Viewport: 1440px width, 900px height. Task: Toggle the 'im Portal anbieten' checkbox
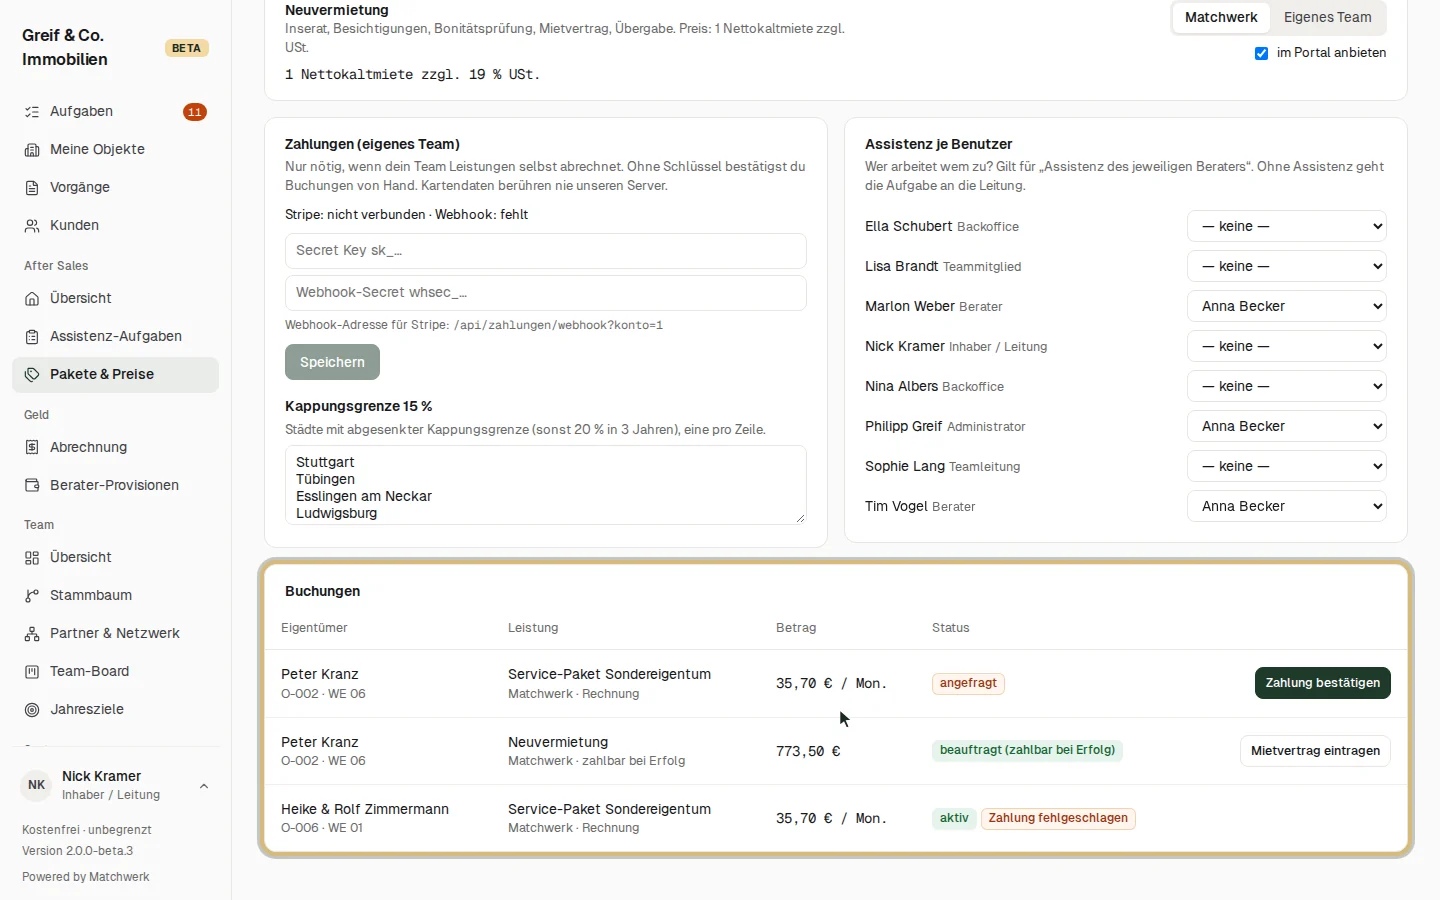click(x=1262, y=53)
